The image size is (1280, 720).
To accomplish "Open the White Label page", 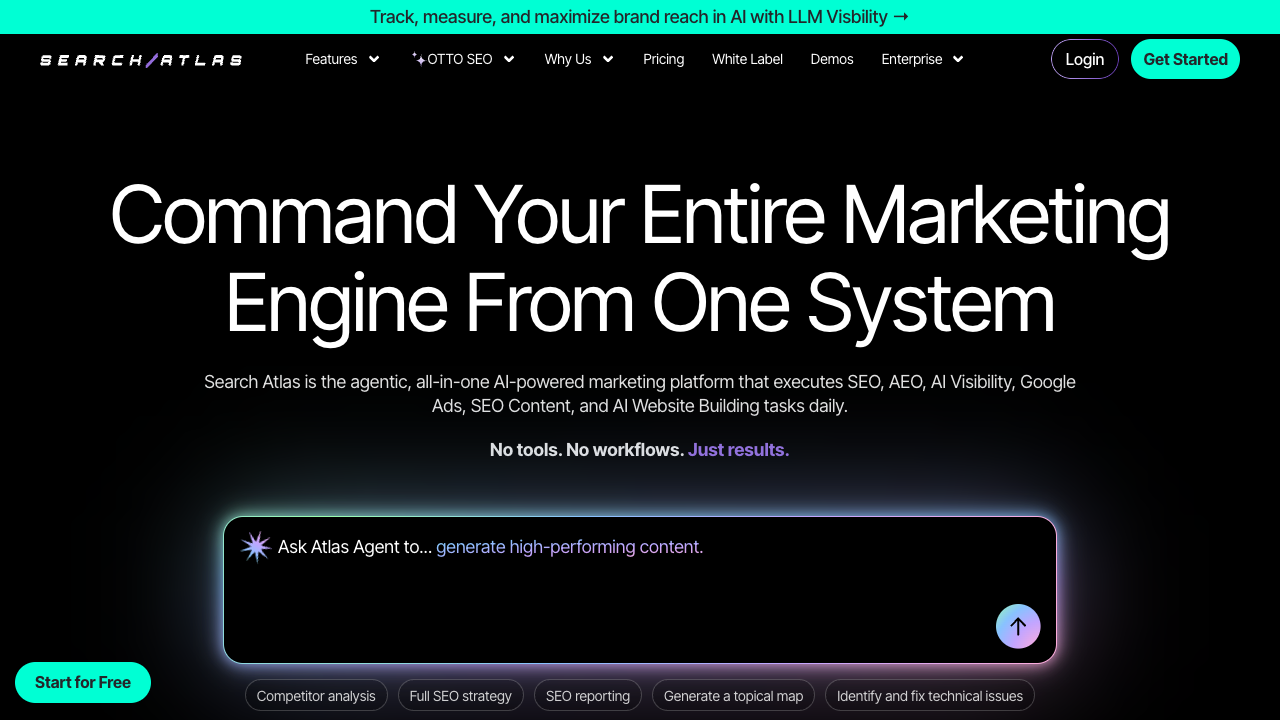I will pos(748,59).
